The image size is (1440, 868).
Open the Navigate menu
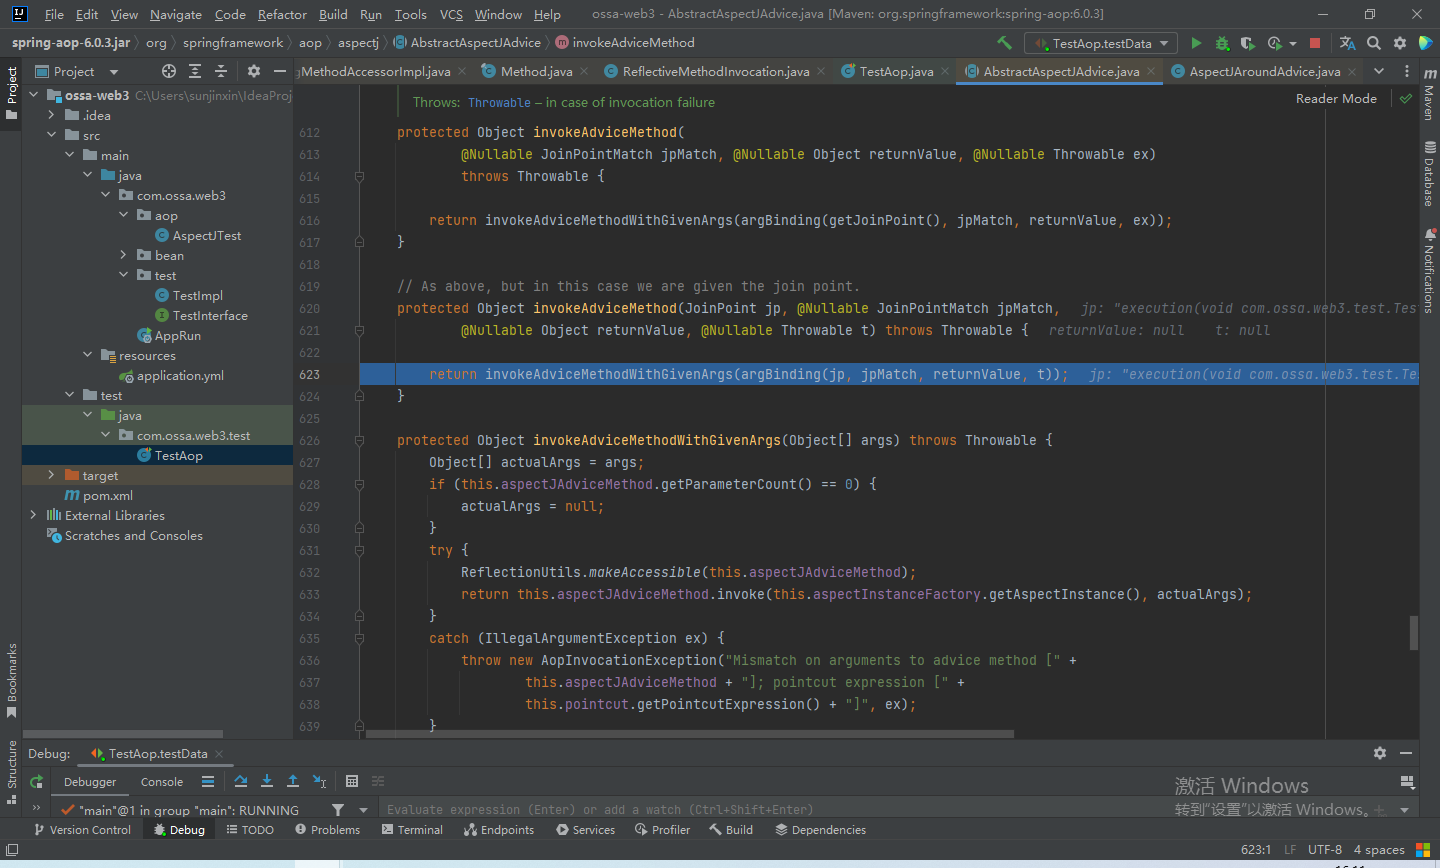(x=176, y=14)
